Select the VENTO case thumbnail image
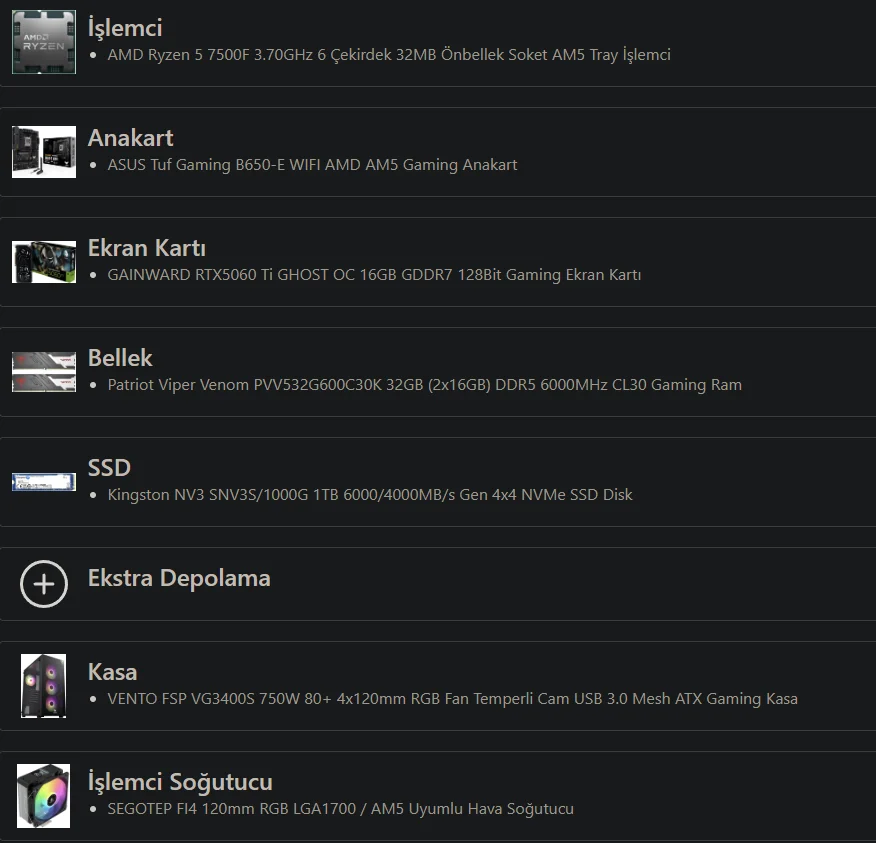Screen dimensions: 876x843 (x=44, y=685)
